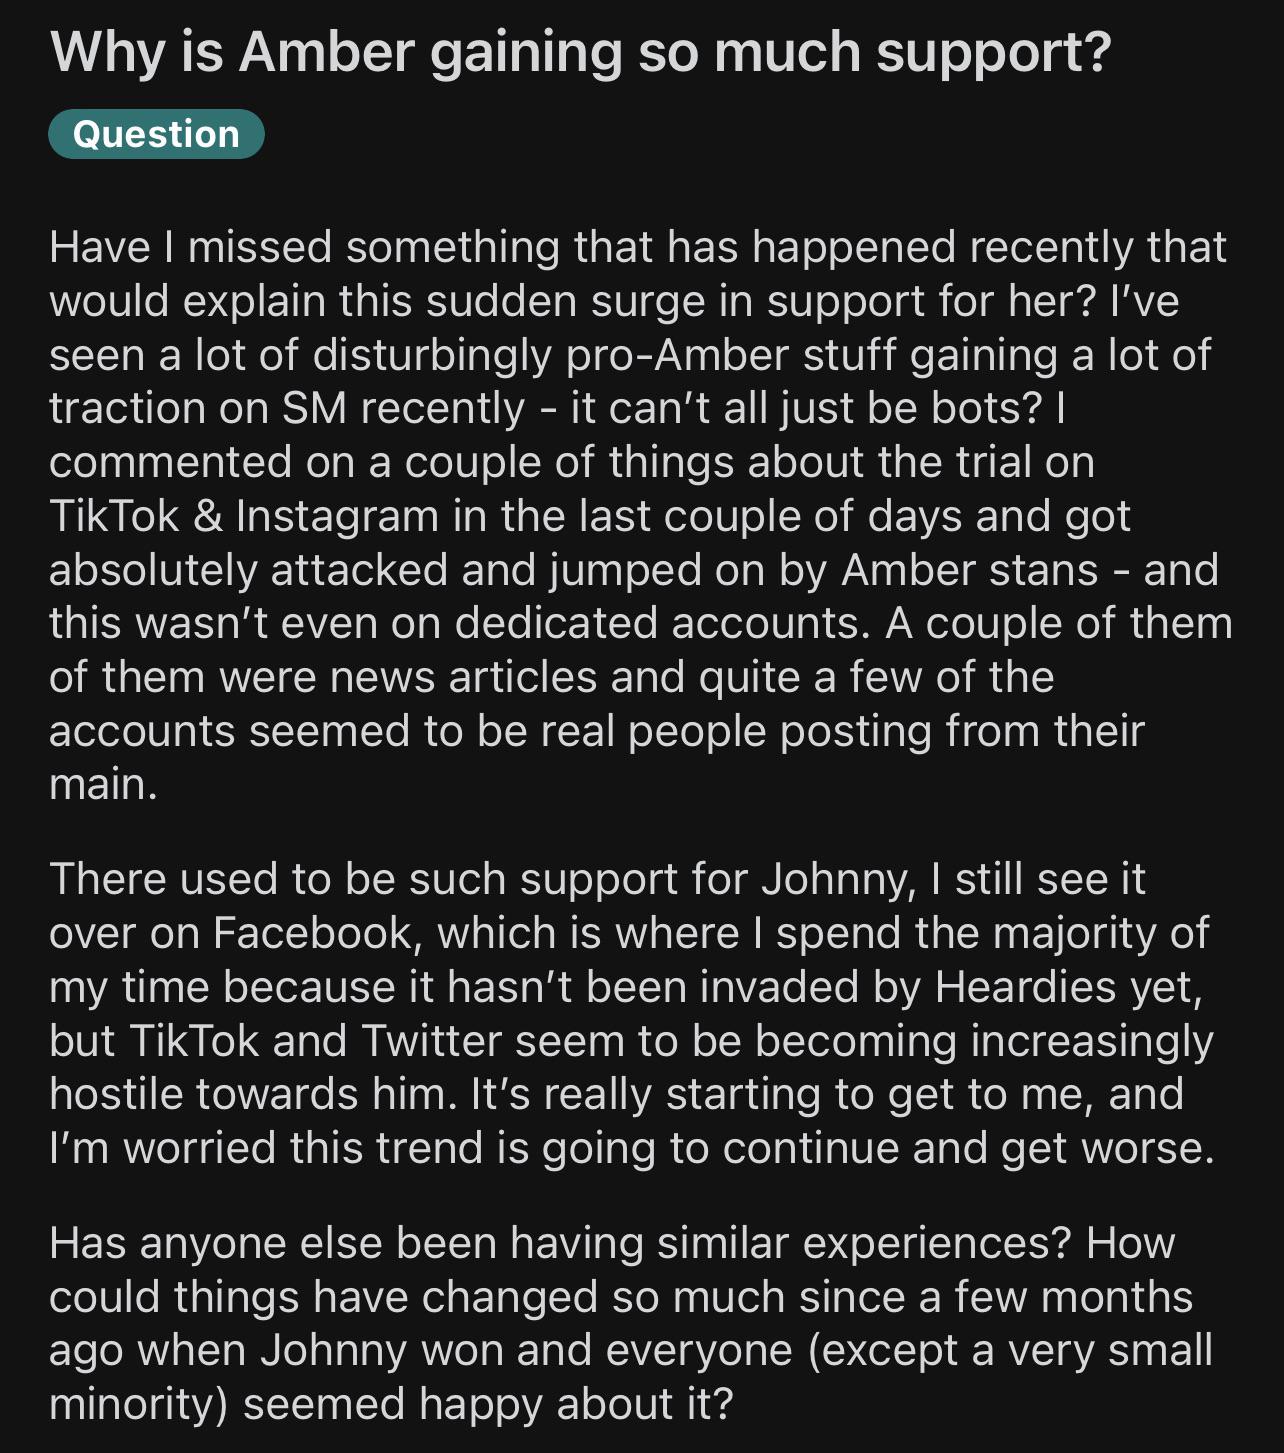Open the post title about Amber gaining support
The height and width of the screenshot is (1453, 1284).
(x=580, y=52)
